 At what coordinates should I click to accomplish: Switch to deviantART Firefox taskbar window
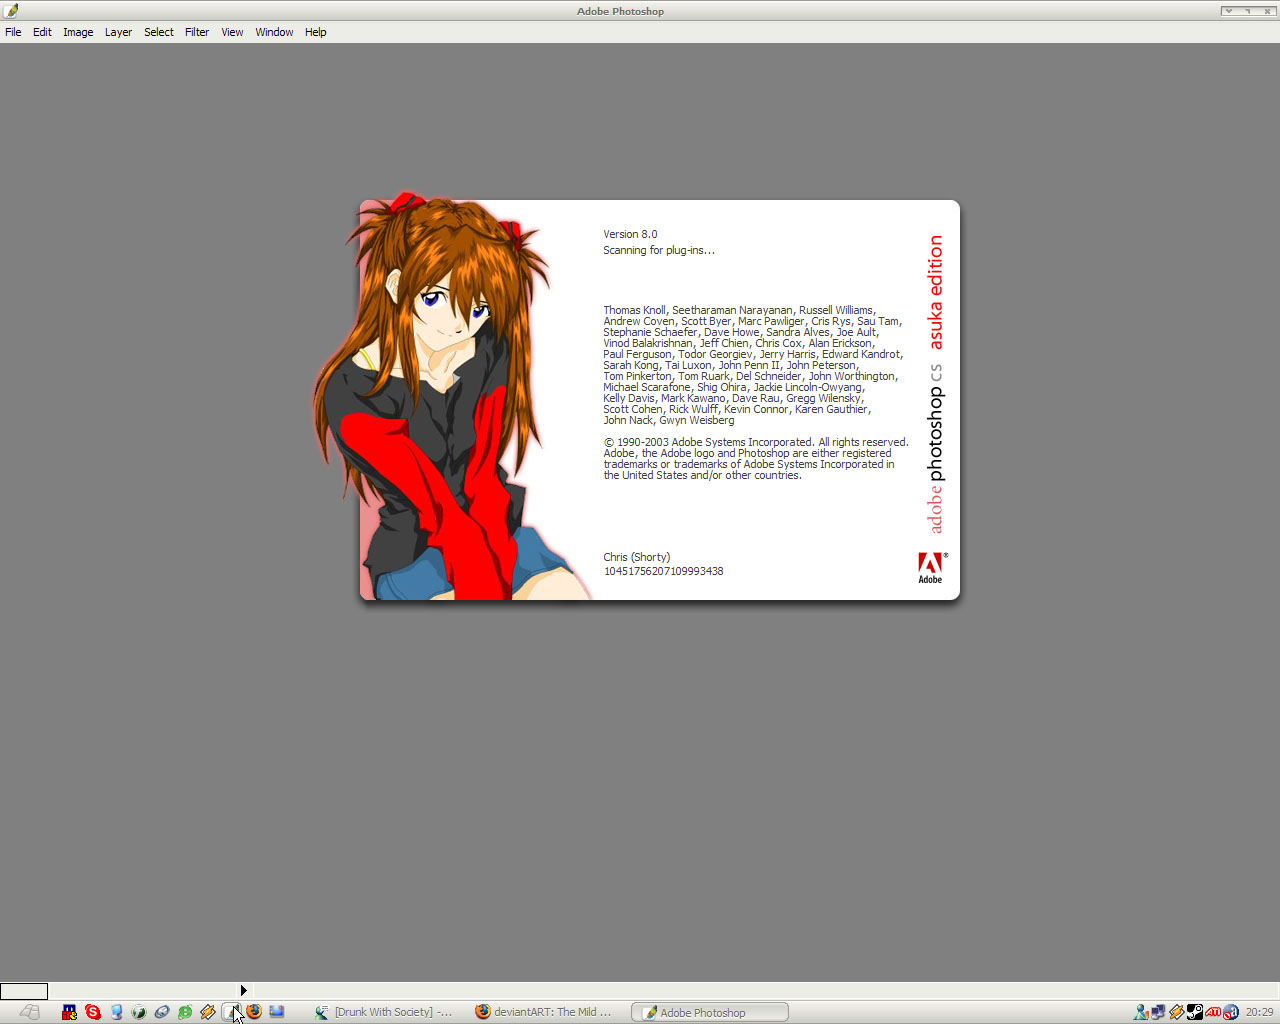click(544, 1012)
